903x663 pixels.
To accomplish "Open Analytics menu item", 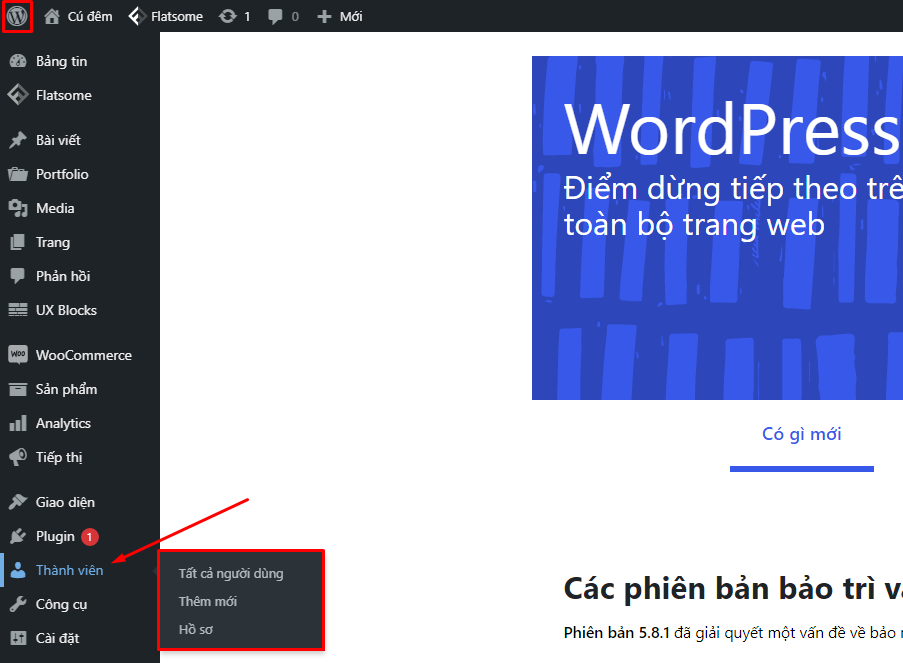I will [63, 423].
